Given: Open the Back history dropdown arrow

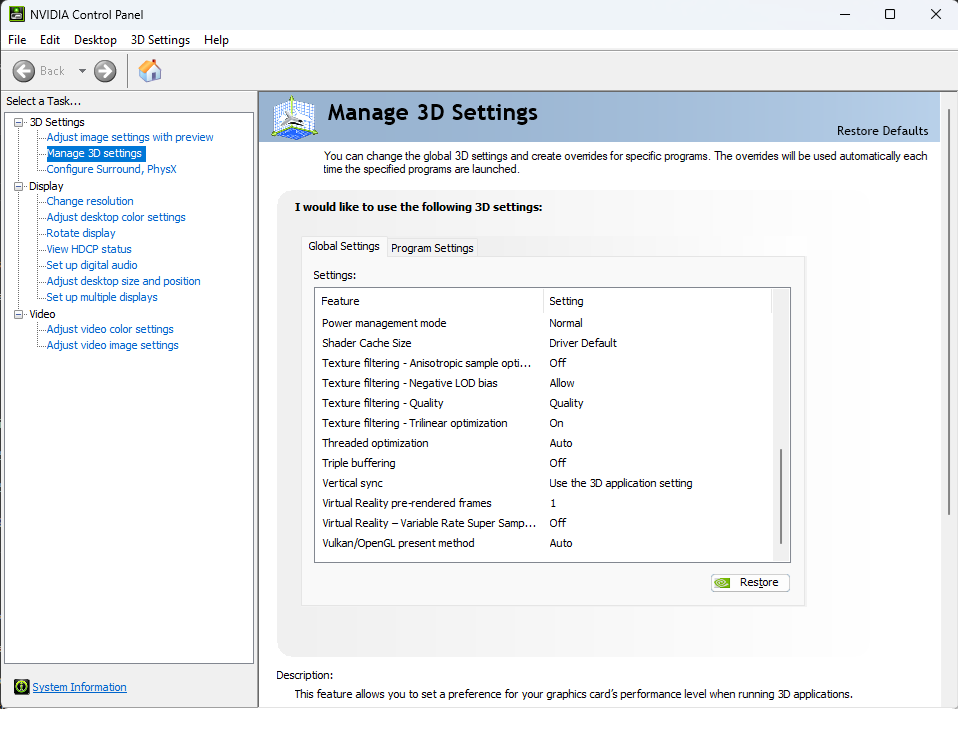Looking at the screenshot, I should [x=82, y=71].
